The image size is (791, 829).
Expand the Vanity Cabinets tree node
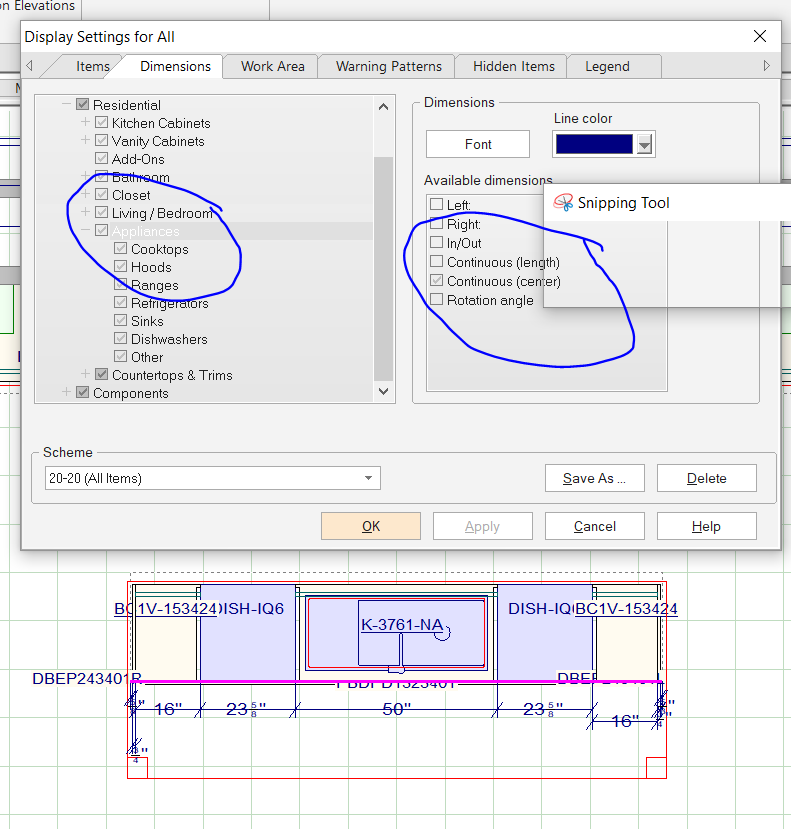85,141
